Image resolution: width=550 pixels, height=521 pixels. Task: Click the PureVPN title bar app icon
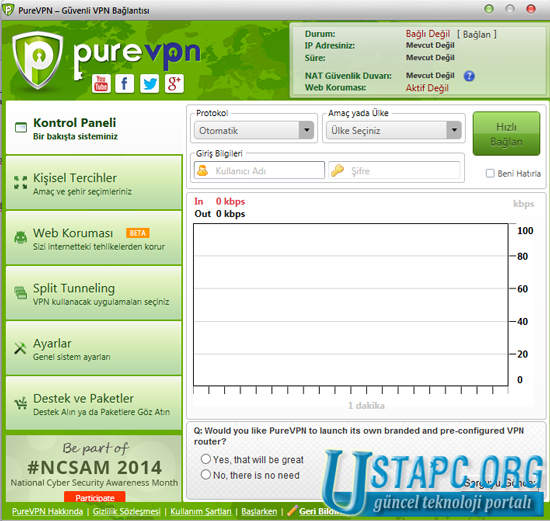(x=8, y=10)
